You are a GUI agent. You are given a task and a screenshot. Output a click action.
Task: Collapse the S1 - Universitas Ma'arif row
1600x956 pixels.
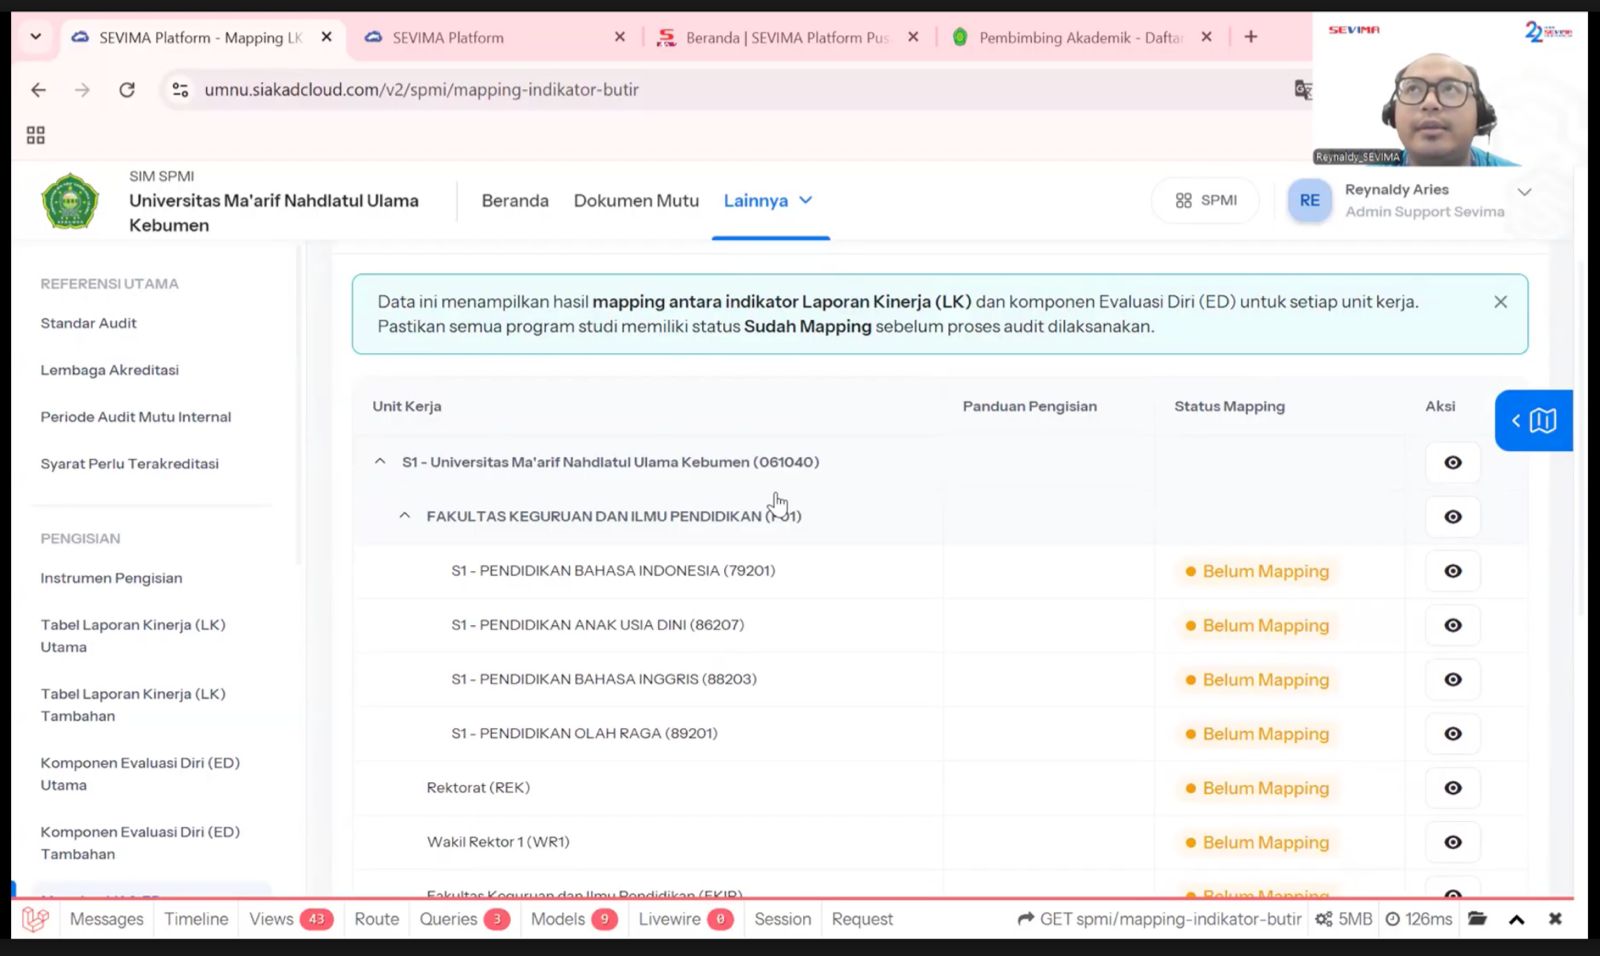[x=380, y=462]
